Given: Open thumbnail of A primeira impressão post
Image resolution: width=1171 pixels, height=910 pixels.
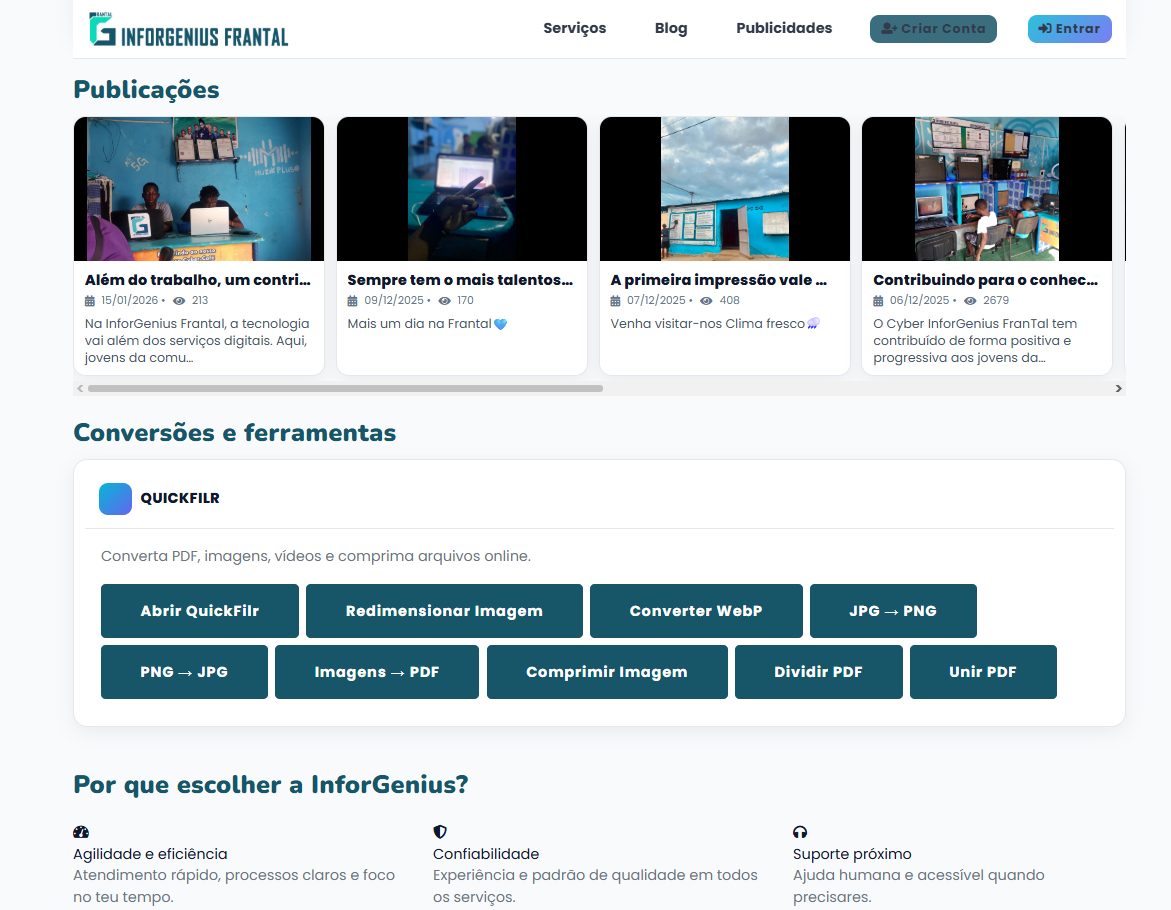Looking at the screenshot, I should coord(724,189).
